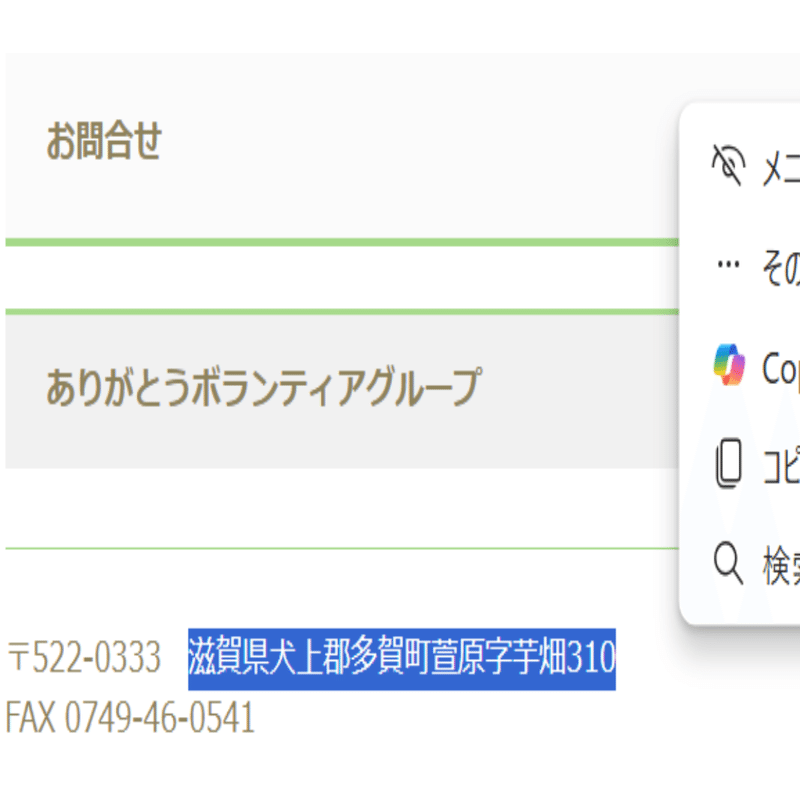Click the postal code 522-0333

click(x=96, y=659)
